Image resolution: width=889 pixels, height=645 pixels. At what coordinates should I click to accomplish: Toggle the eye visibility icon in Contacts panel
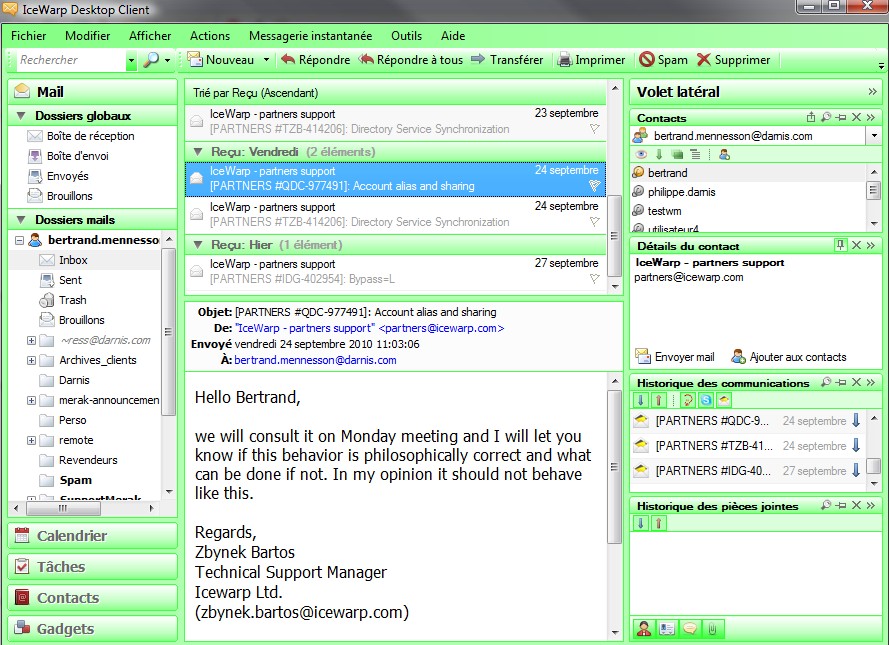point(642,154)
